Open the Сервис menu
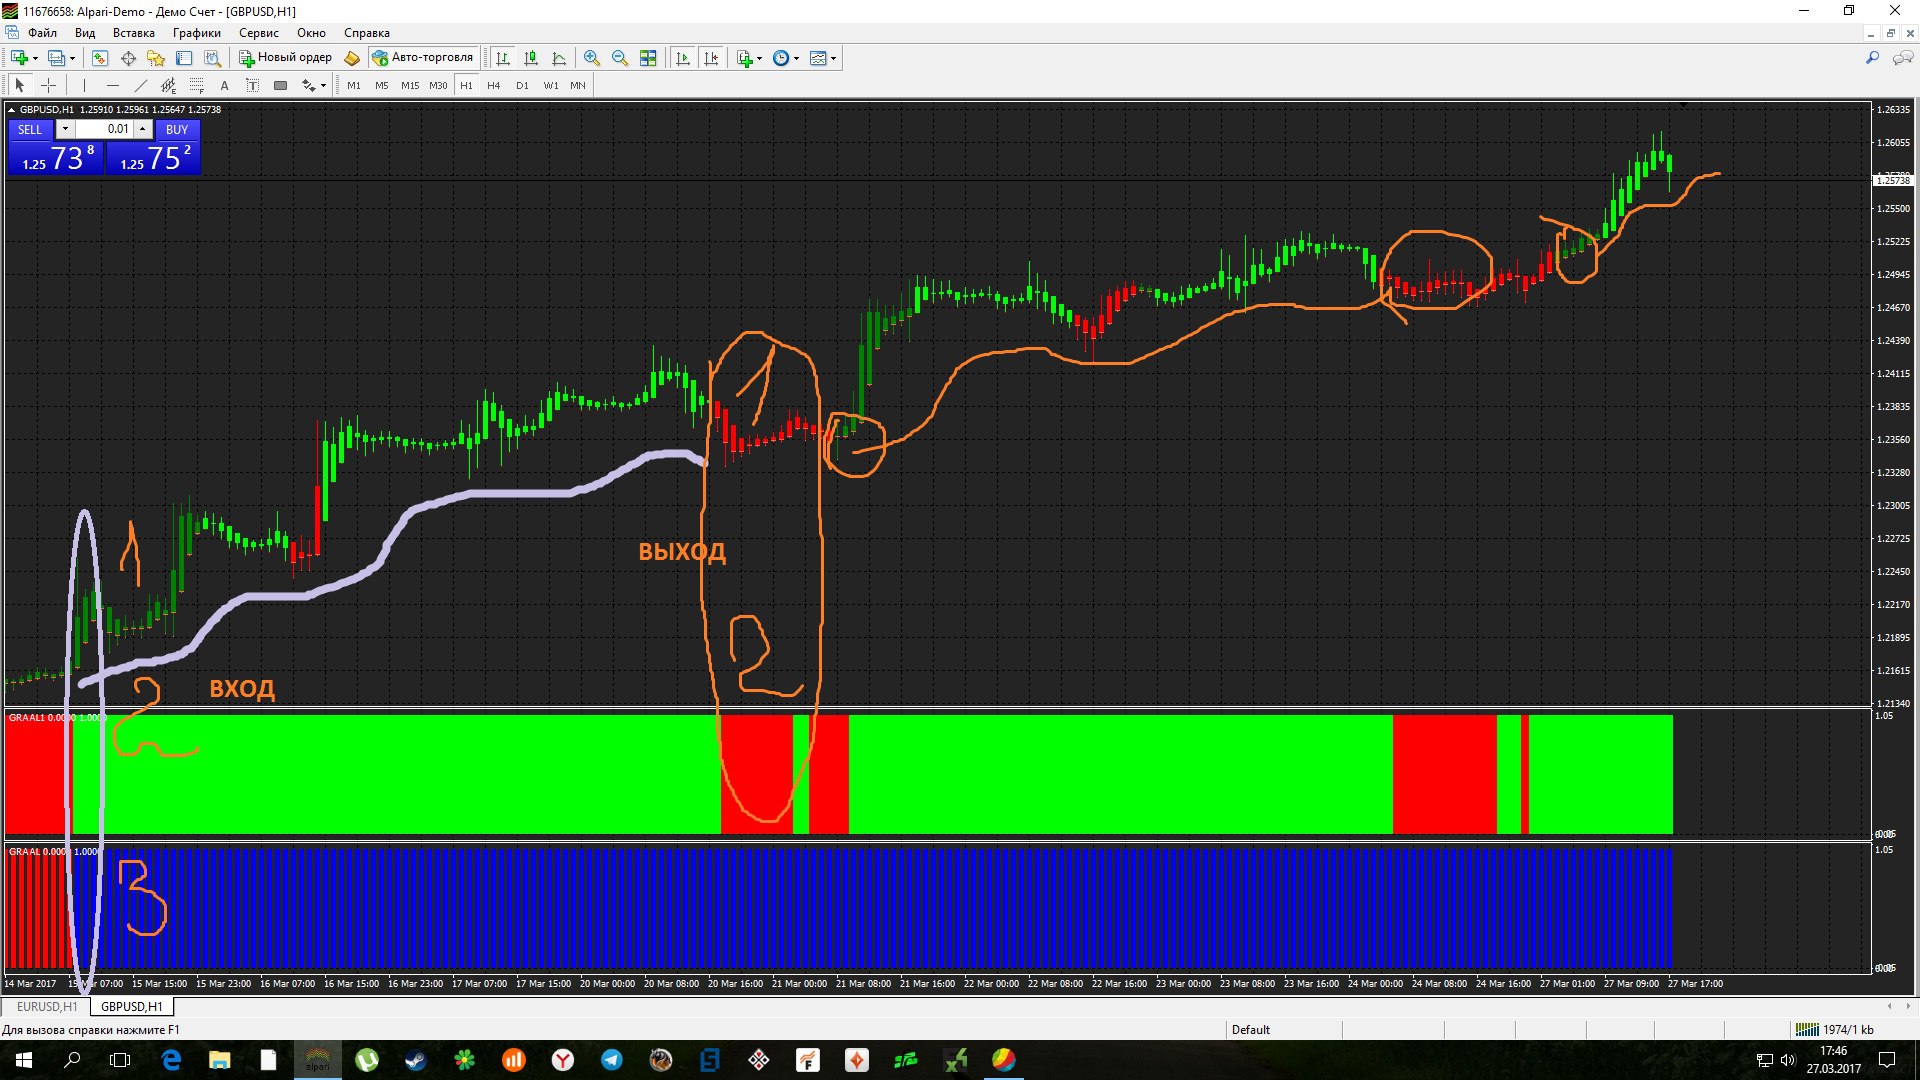The image size is (1920, 1080). pyautogui.click(x=259, y=33)
